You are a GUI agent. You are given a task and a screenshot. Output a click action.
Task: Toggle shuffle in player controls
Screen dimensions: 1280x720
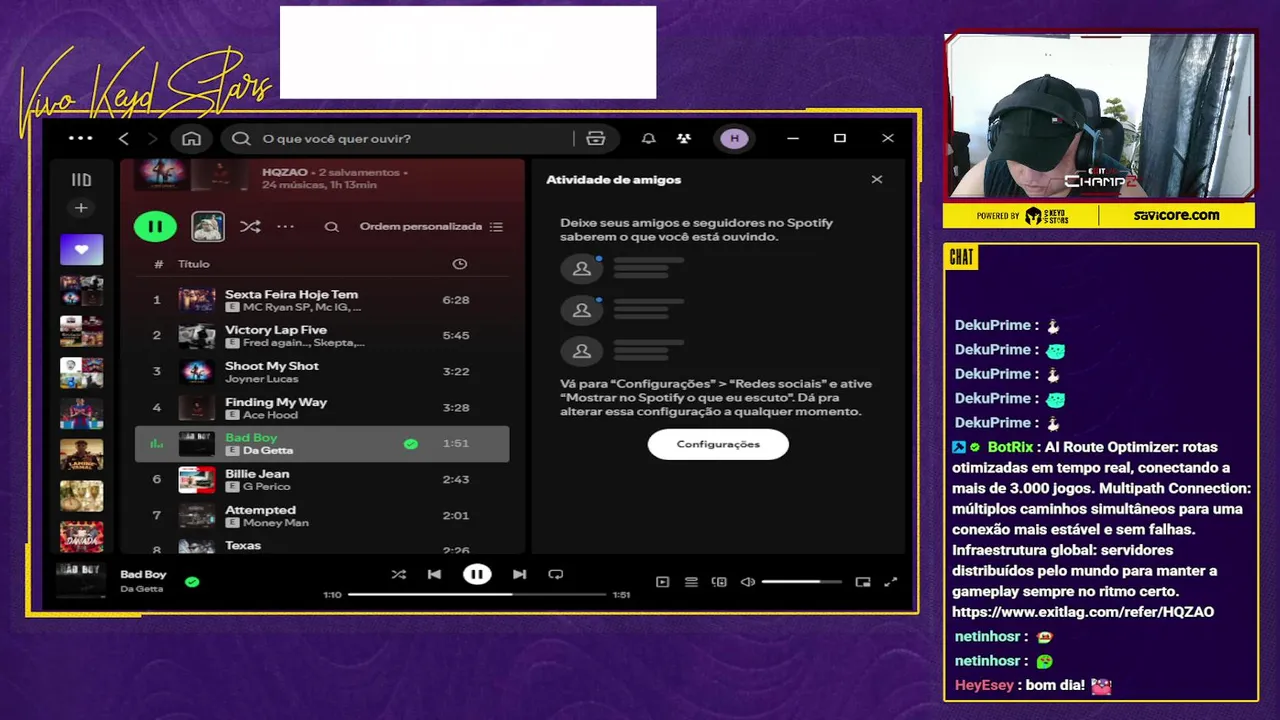click(x=399, y=575)
